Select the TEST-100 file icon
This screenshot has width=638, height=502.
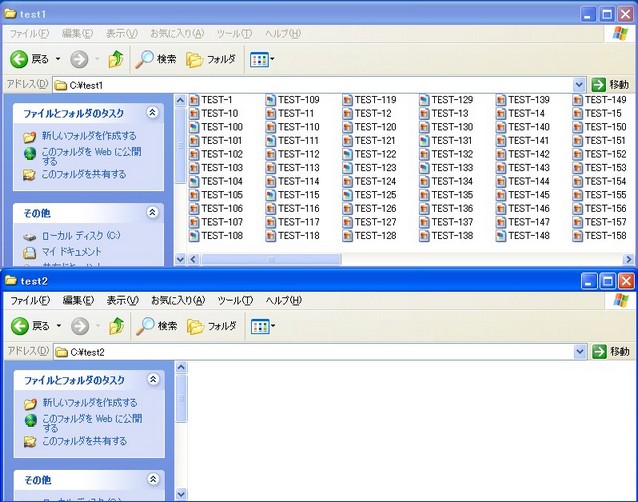click(194, 127)
